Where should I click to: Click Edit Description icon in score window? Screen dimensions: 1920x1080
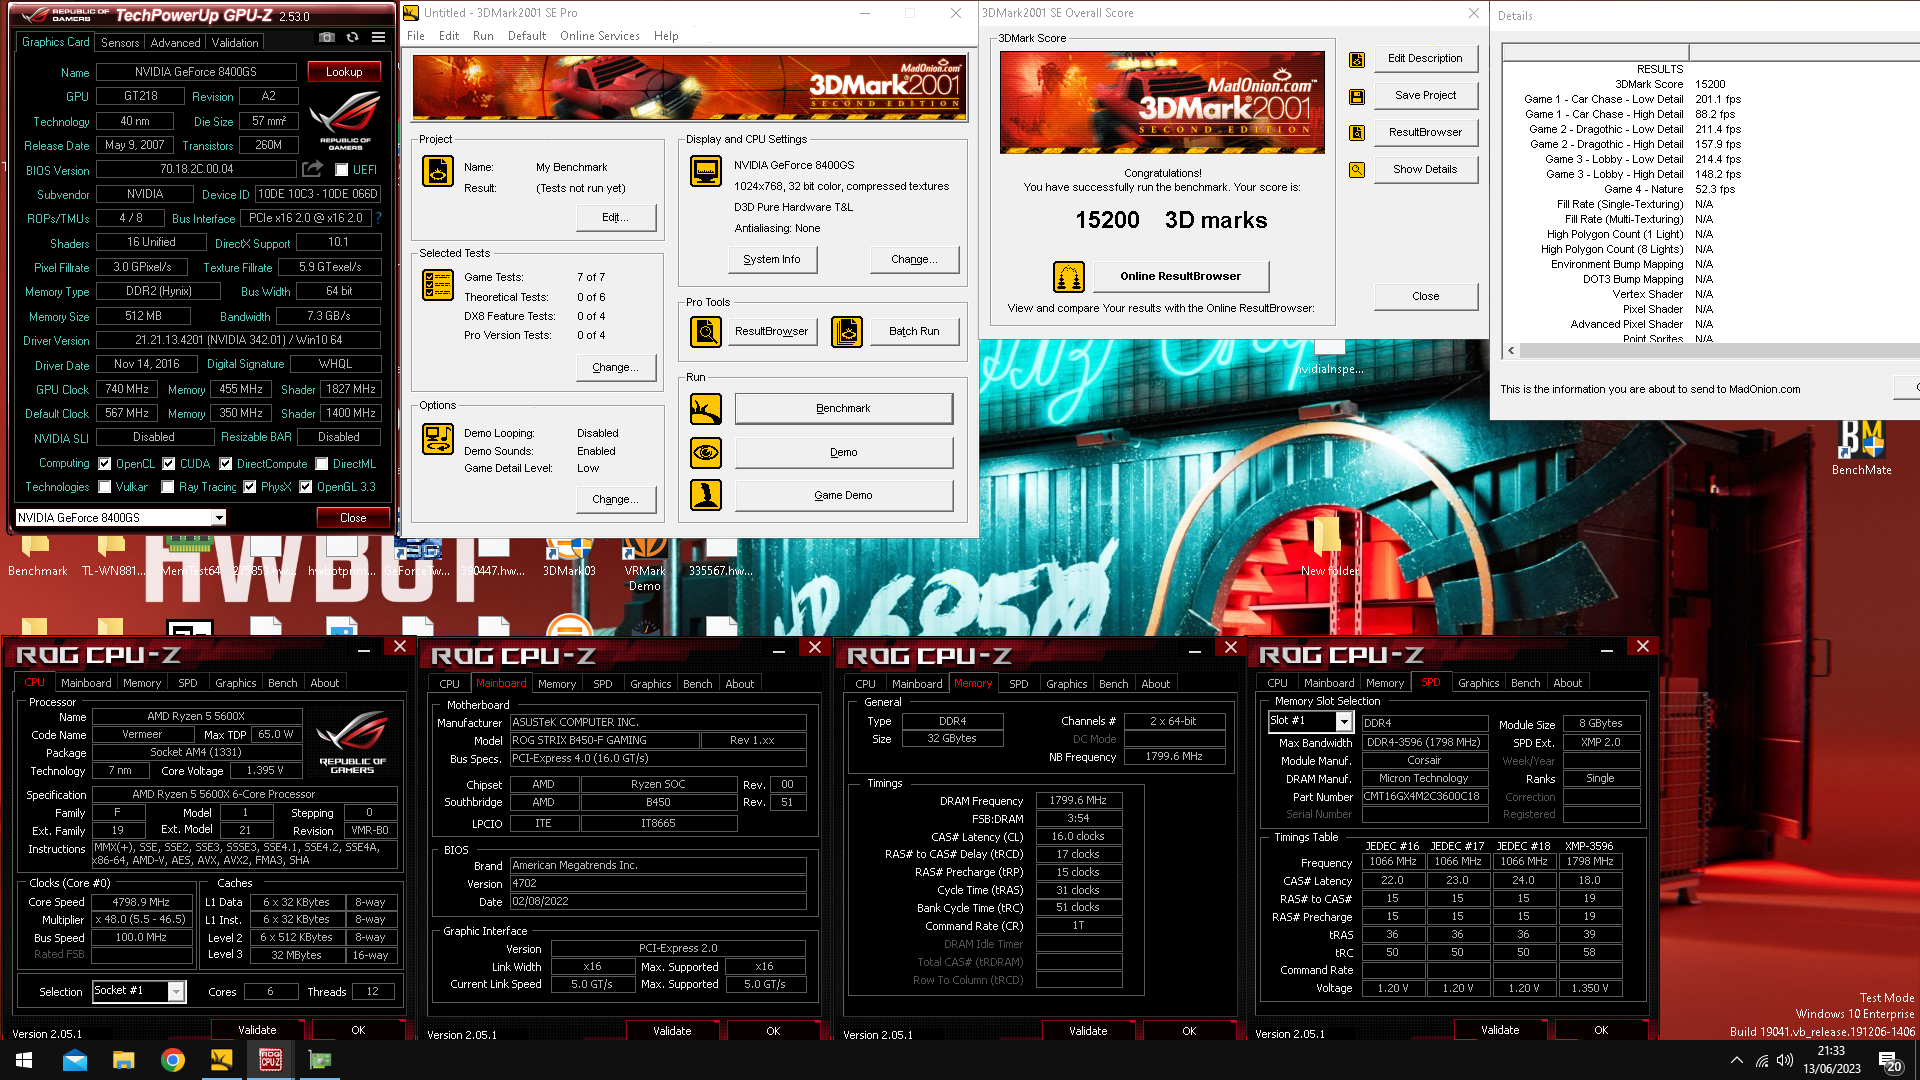coord(1357,59)
